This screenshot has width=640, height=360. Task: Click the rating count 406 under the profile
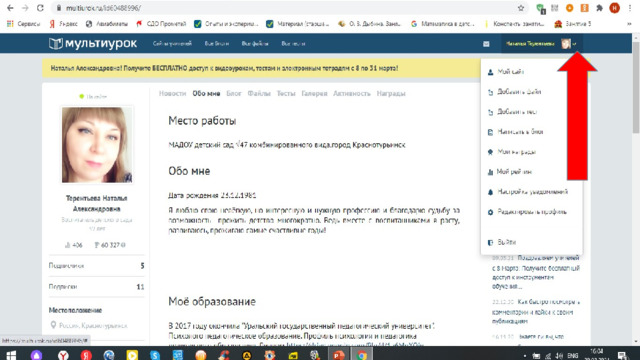coord(74,245)
